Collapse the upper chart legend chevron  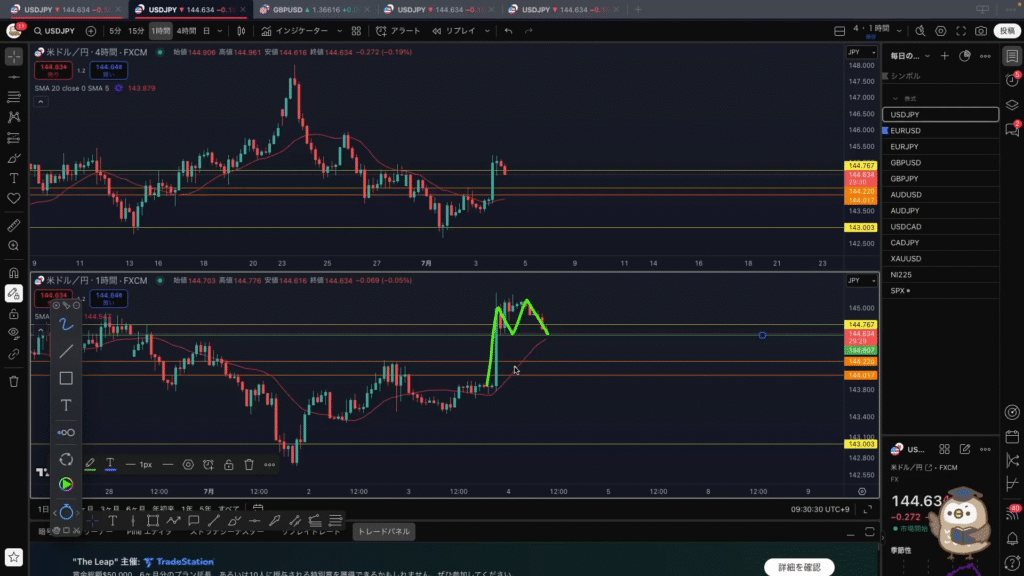pos(40,102)
